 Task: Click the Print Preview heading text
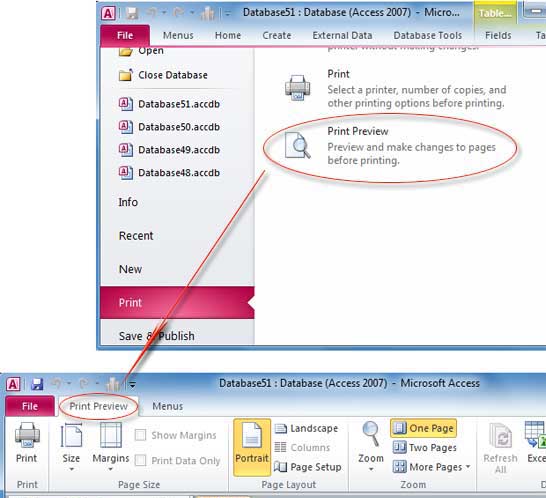[x=358, y=131]
